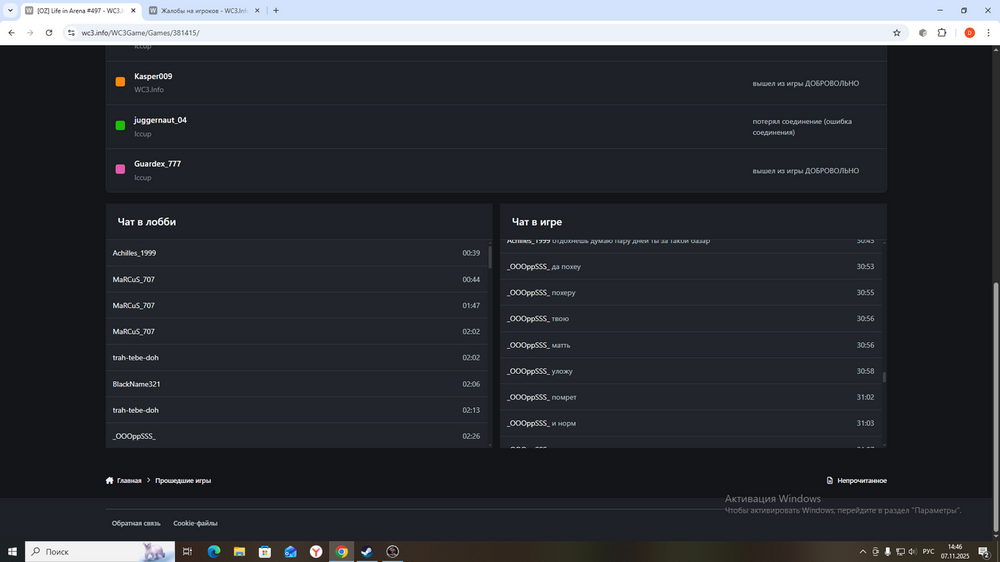Open the Cookie-файлы footer link

click(x=195, y=523)
